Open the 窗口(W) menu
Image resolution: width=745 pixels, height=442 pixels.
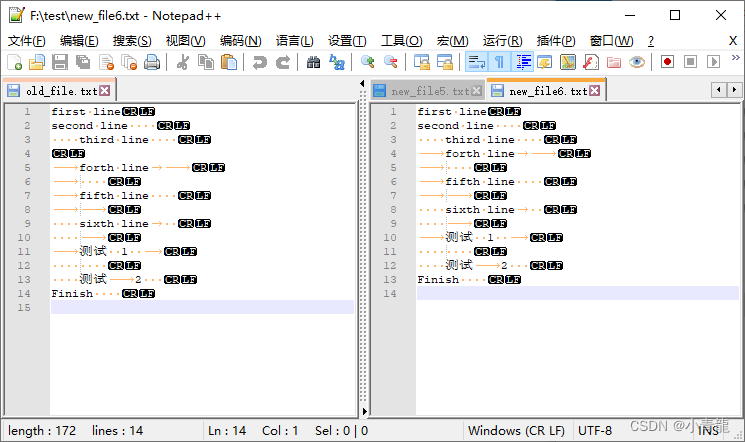pyautogui.click(x=611, y=41)
